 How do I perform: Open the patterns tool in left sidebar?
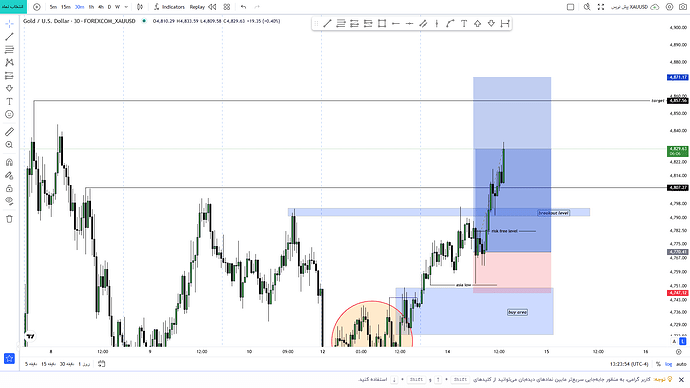(9, 62)
